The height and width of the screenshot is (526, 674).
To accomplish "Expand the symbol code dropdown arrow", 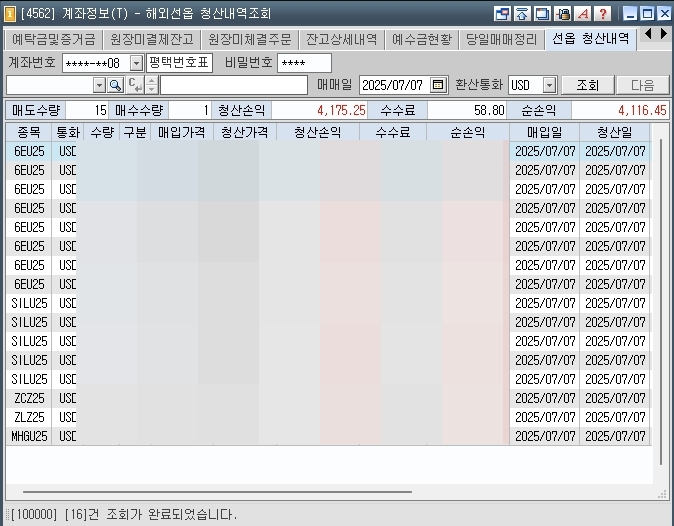I will (99, 85).
